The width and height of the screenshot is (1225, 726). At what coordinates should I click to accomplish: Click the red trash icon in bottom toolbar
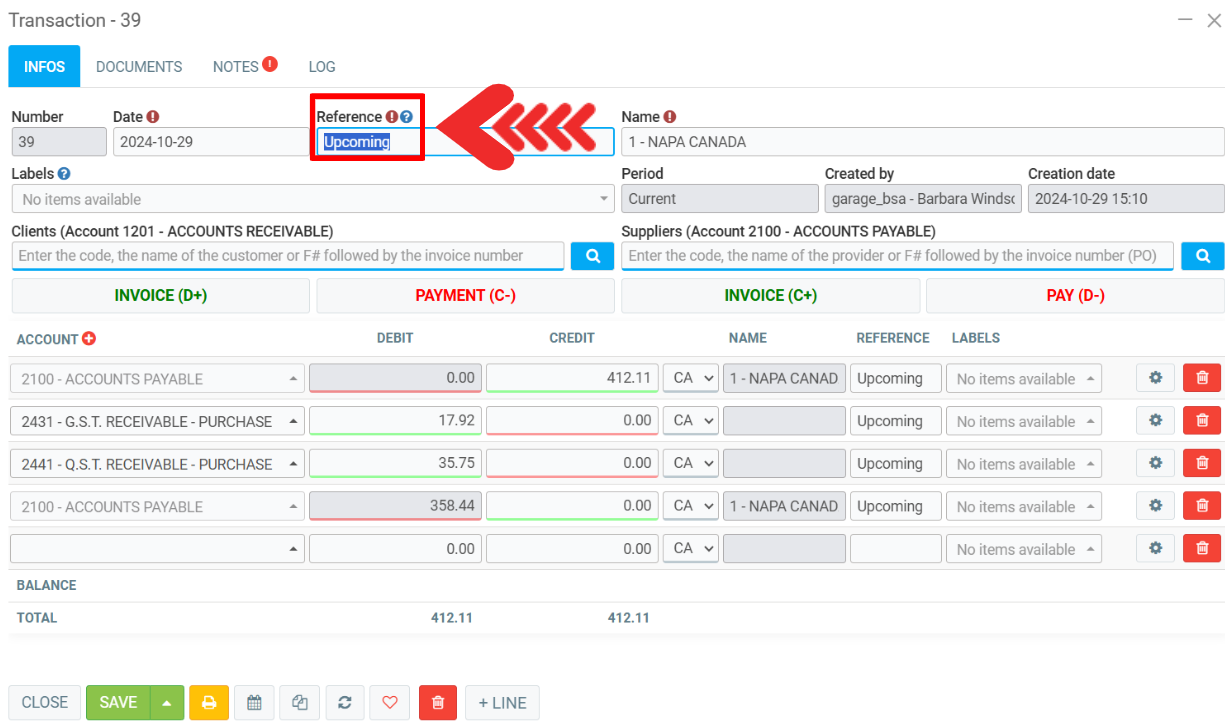[x=437, y=702]
